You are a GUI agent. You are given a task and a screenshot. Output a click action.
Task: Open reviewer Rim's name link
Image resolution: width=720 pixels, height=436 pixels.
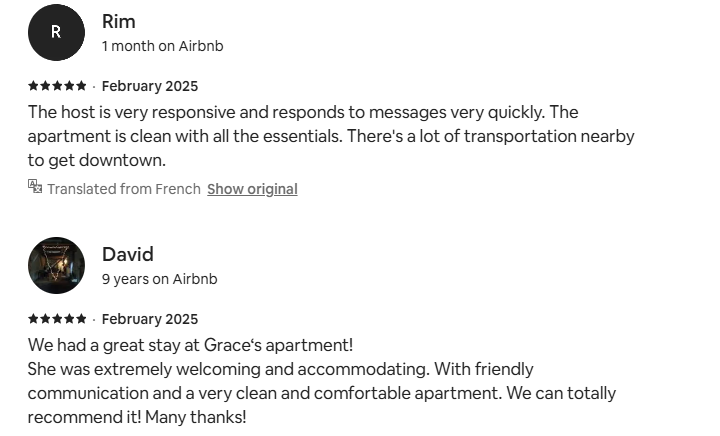118,21
